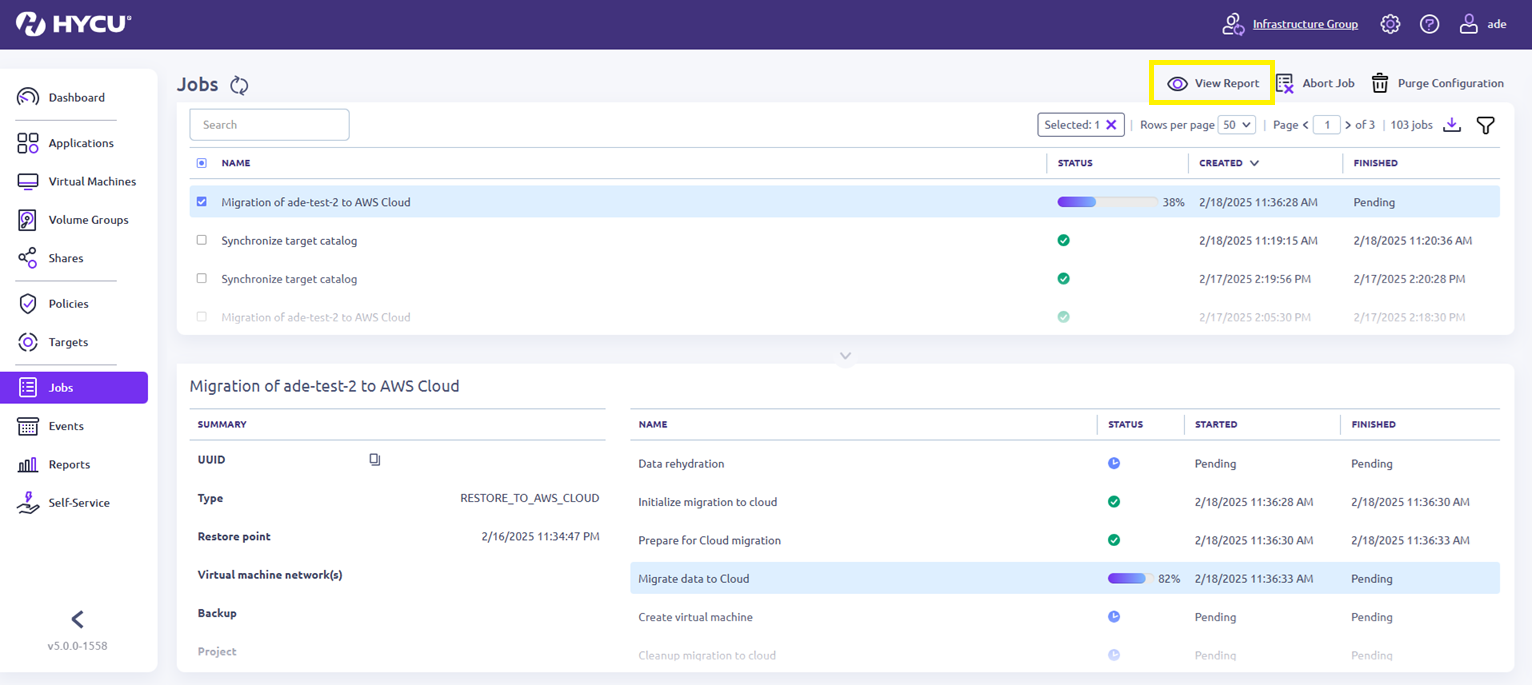Collapse the job detail pane chevron
The height and width of the screenshot is (685, 1532).
click(x=845, y=355)
